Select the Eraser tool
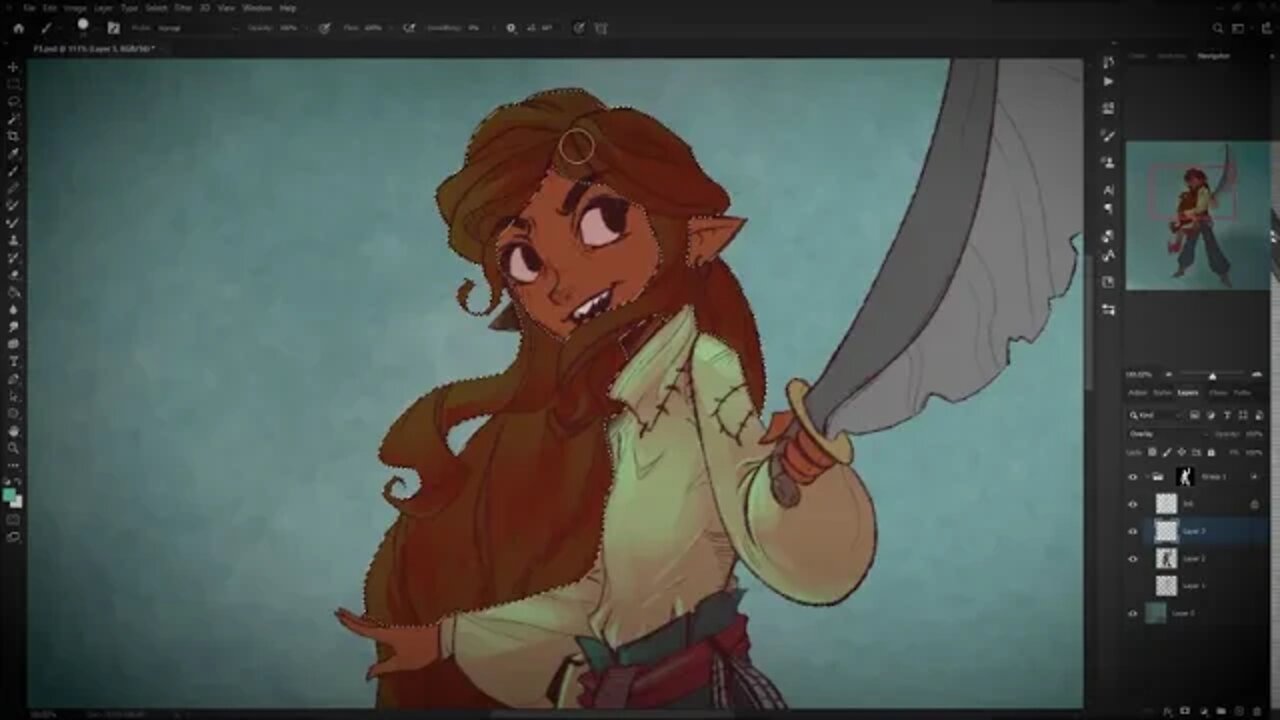 [13, 274]
